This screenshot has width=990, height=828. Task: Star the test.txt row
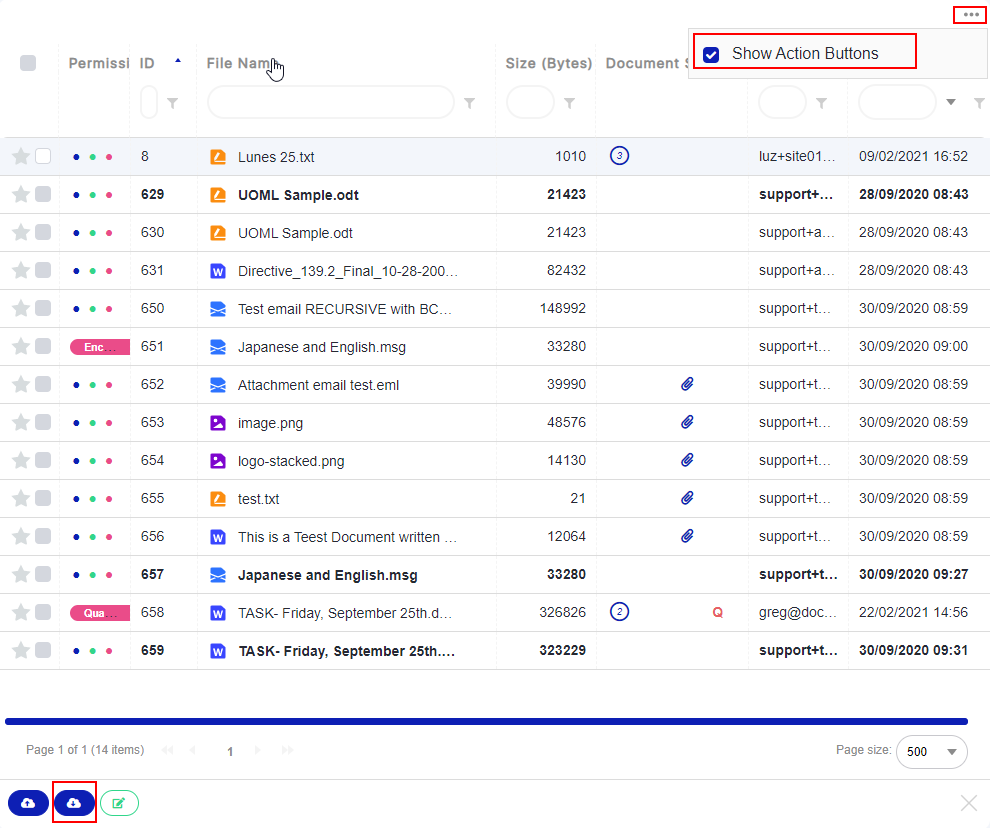[x=21, y=498]
